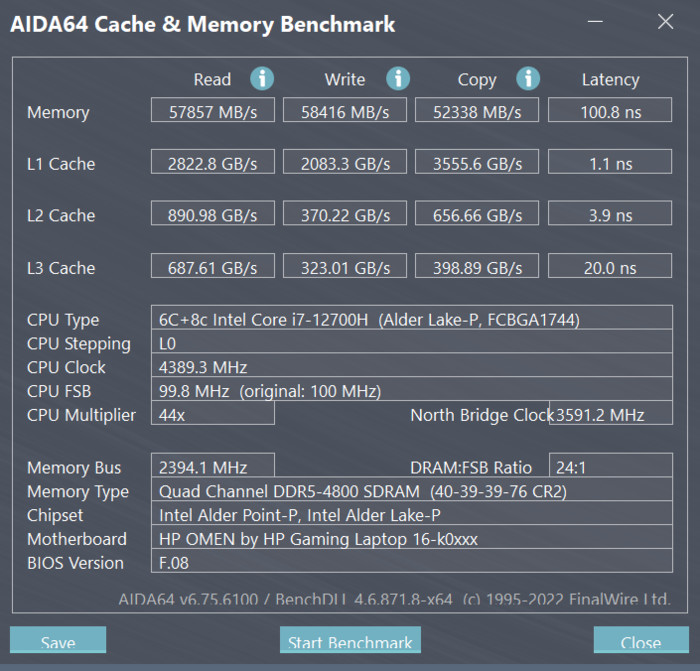Click the info icon next to Copy
700x671 pixels.
click(x=528, y=79)
